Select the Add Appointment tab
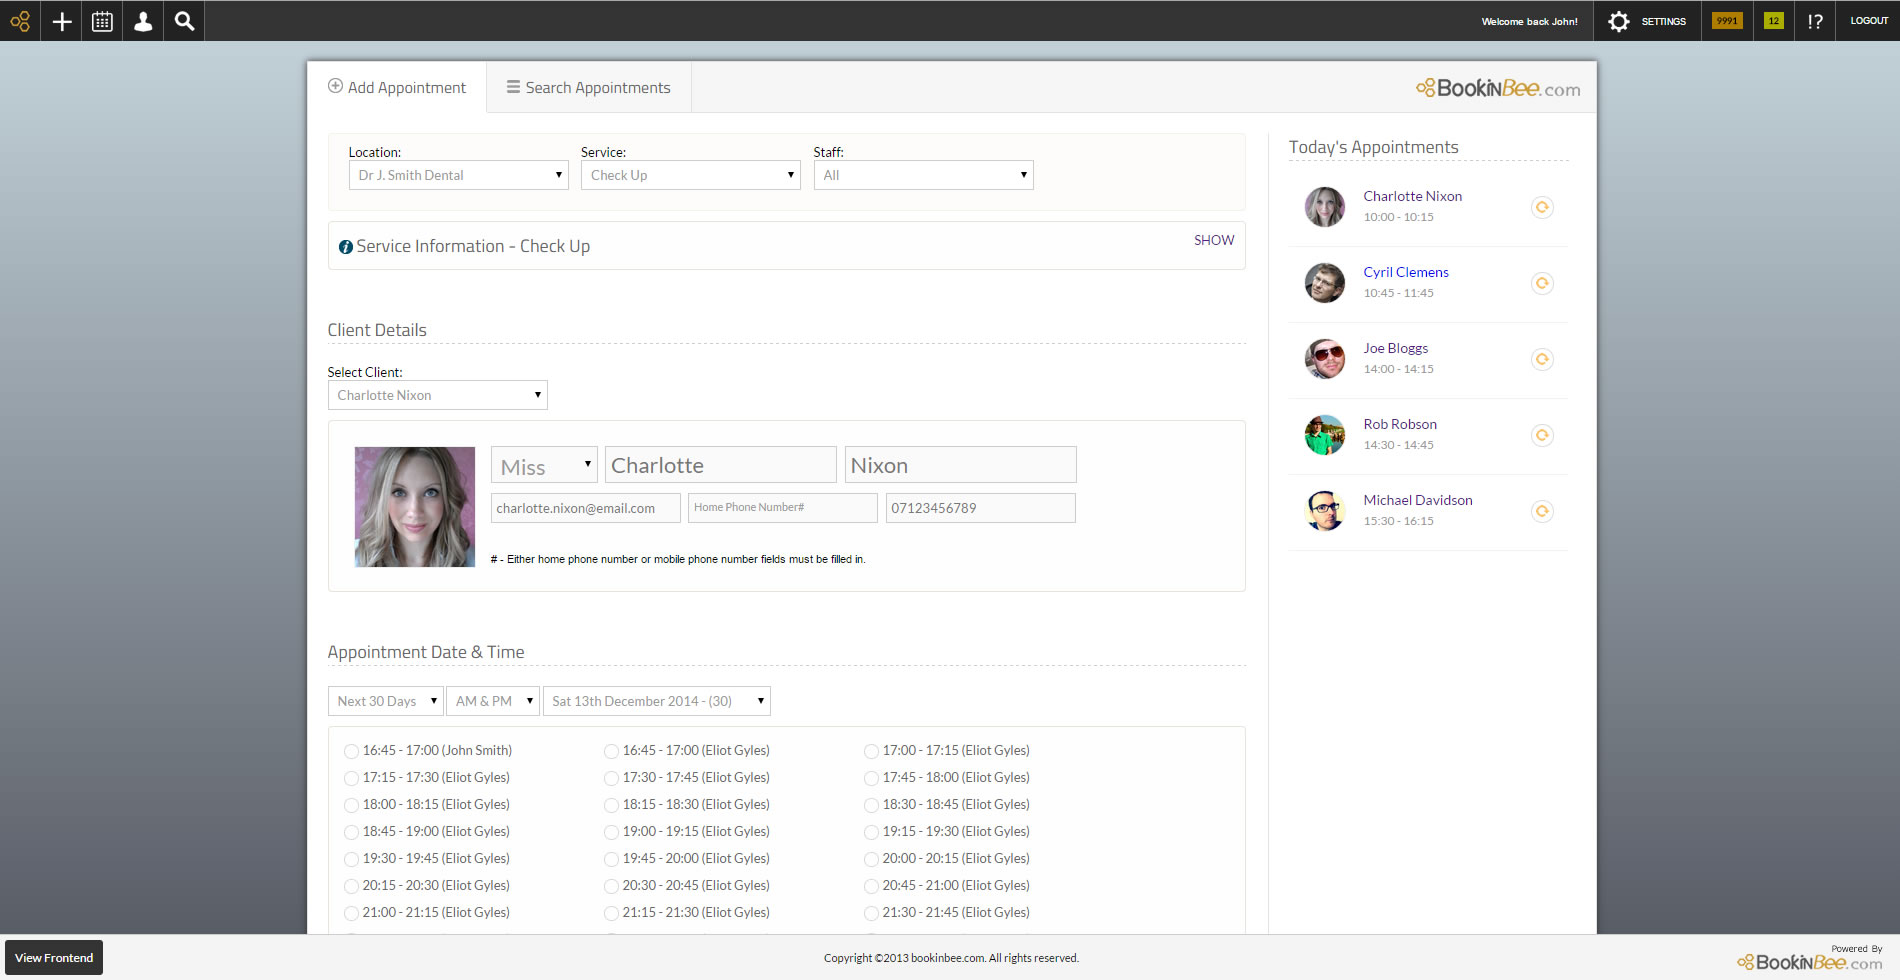This screenshot has height=980, width=1900. tap(397, 88)
